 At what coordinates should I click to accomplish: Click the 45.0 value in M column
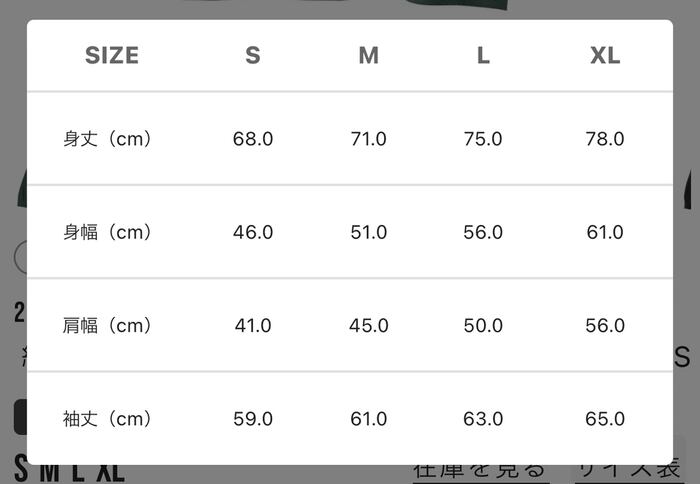coord(369,325)
